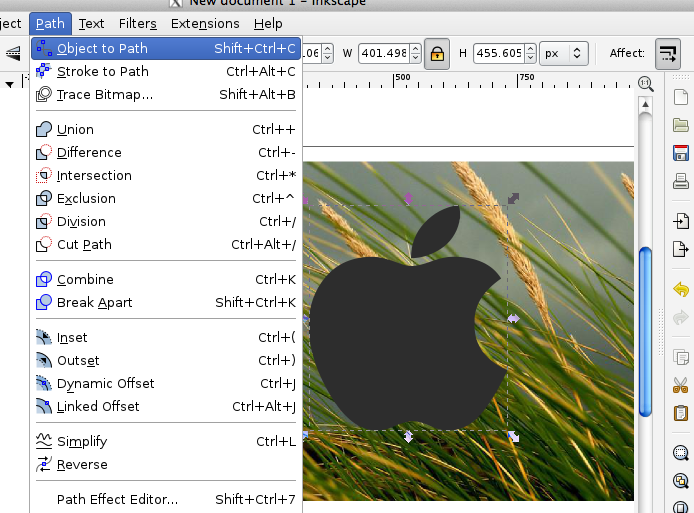
Task: Click the Paste clipboard icon
Action: 681,413
